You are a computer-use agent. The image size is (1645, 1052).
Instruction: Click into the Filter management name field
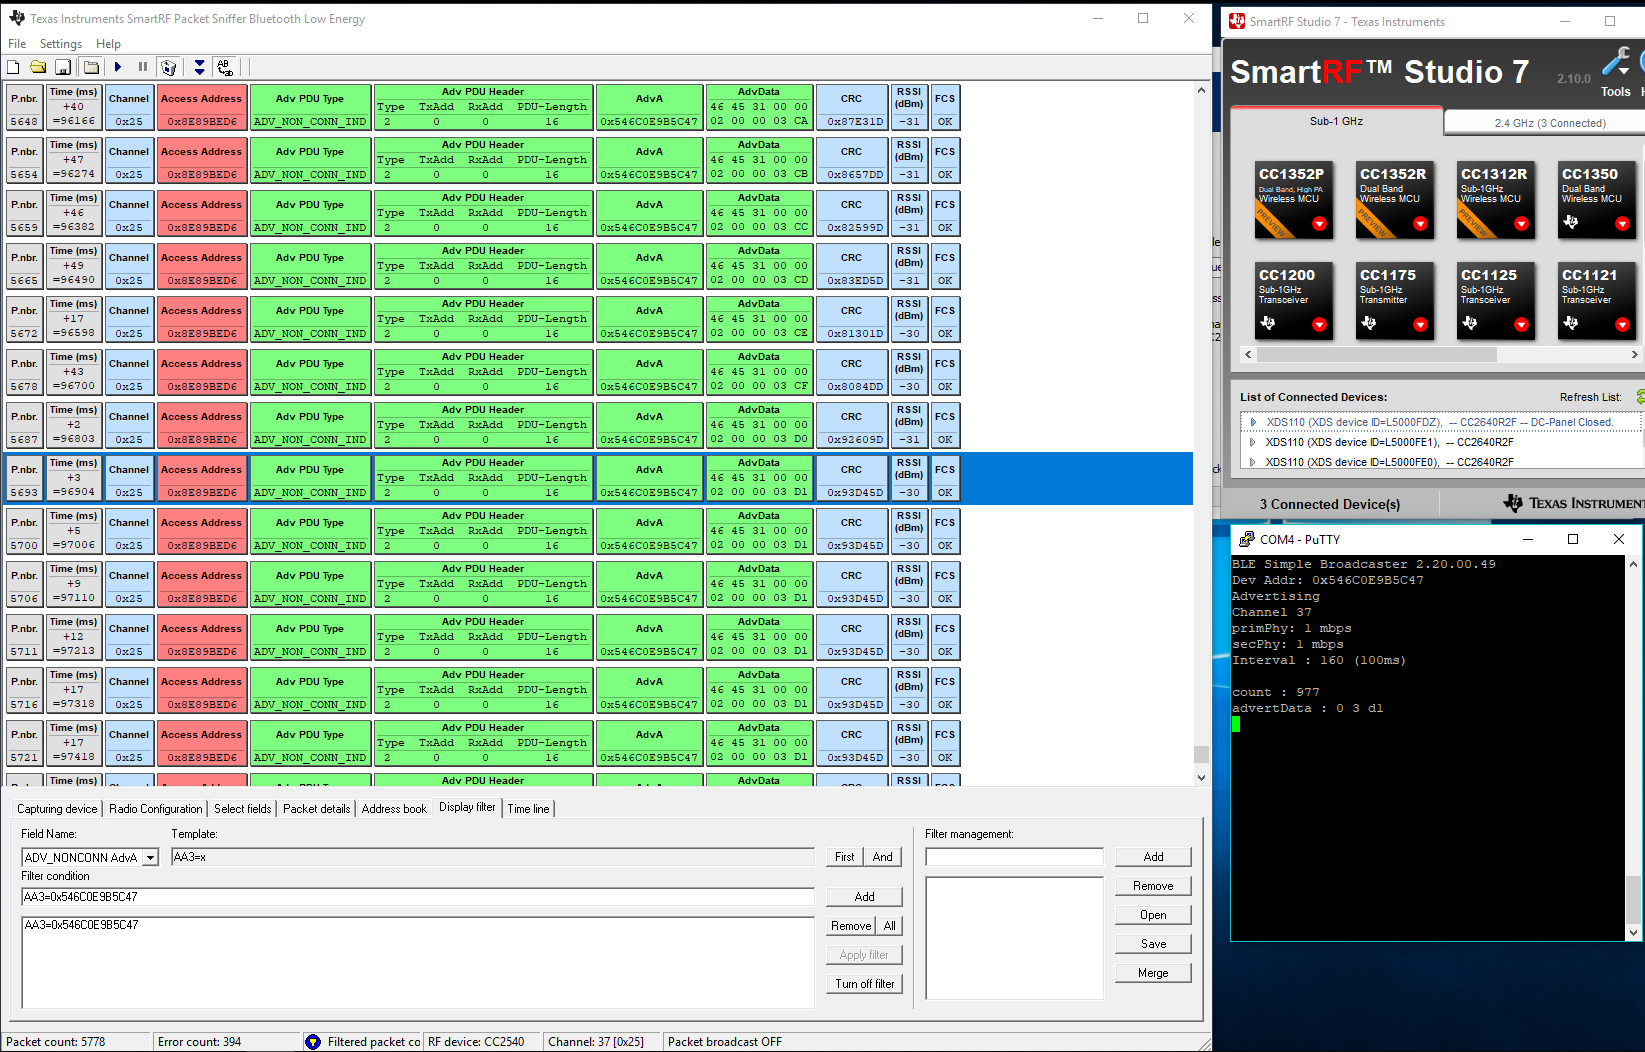click(1014, 857)
